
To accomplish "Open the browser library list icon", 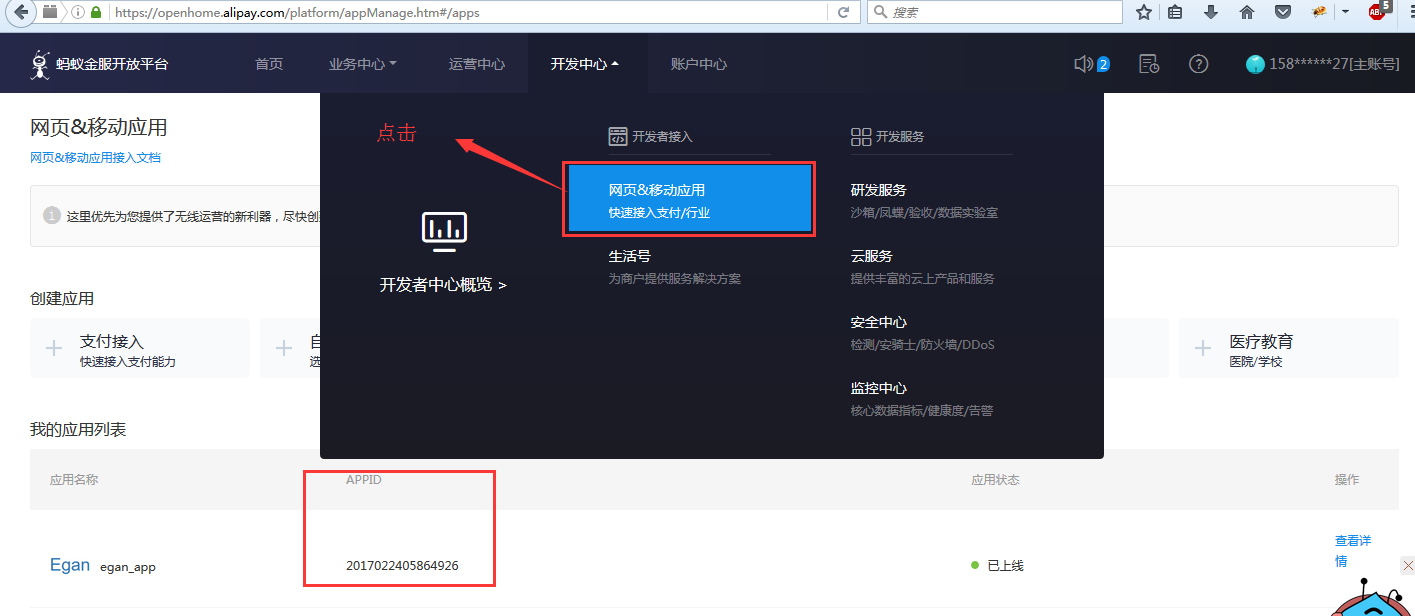I will (x=1176, y=12).
